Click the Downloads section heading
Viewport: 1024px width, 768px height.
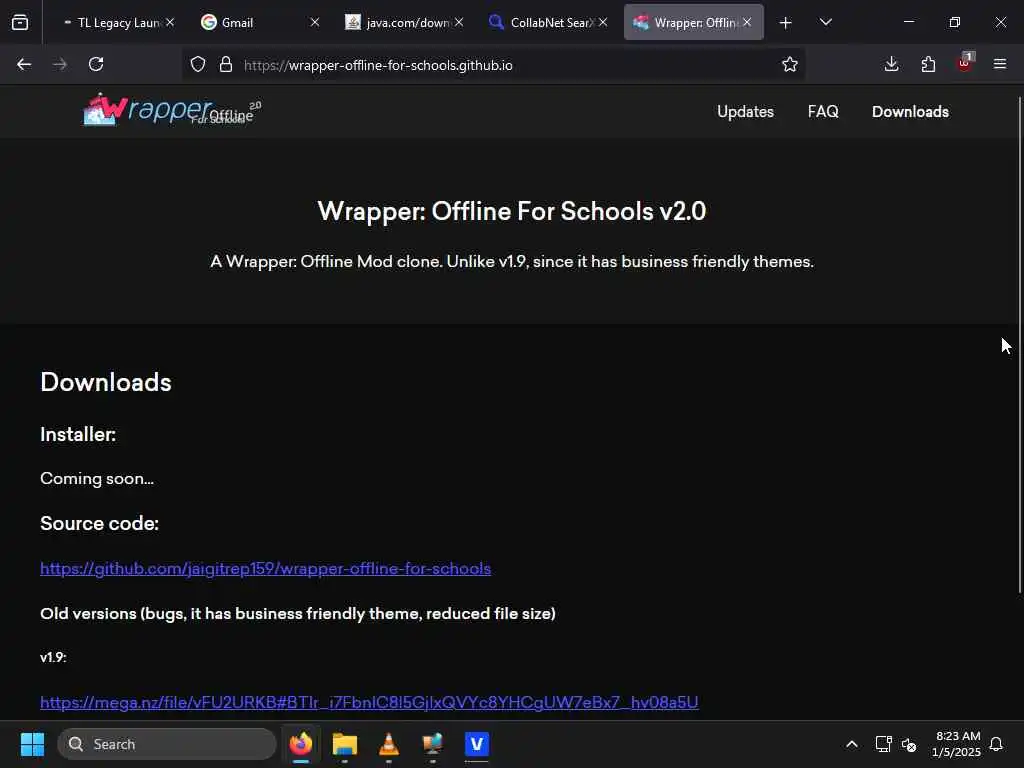click(x=106, y=382)
